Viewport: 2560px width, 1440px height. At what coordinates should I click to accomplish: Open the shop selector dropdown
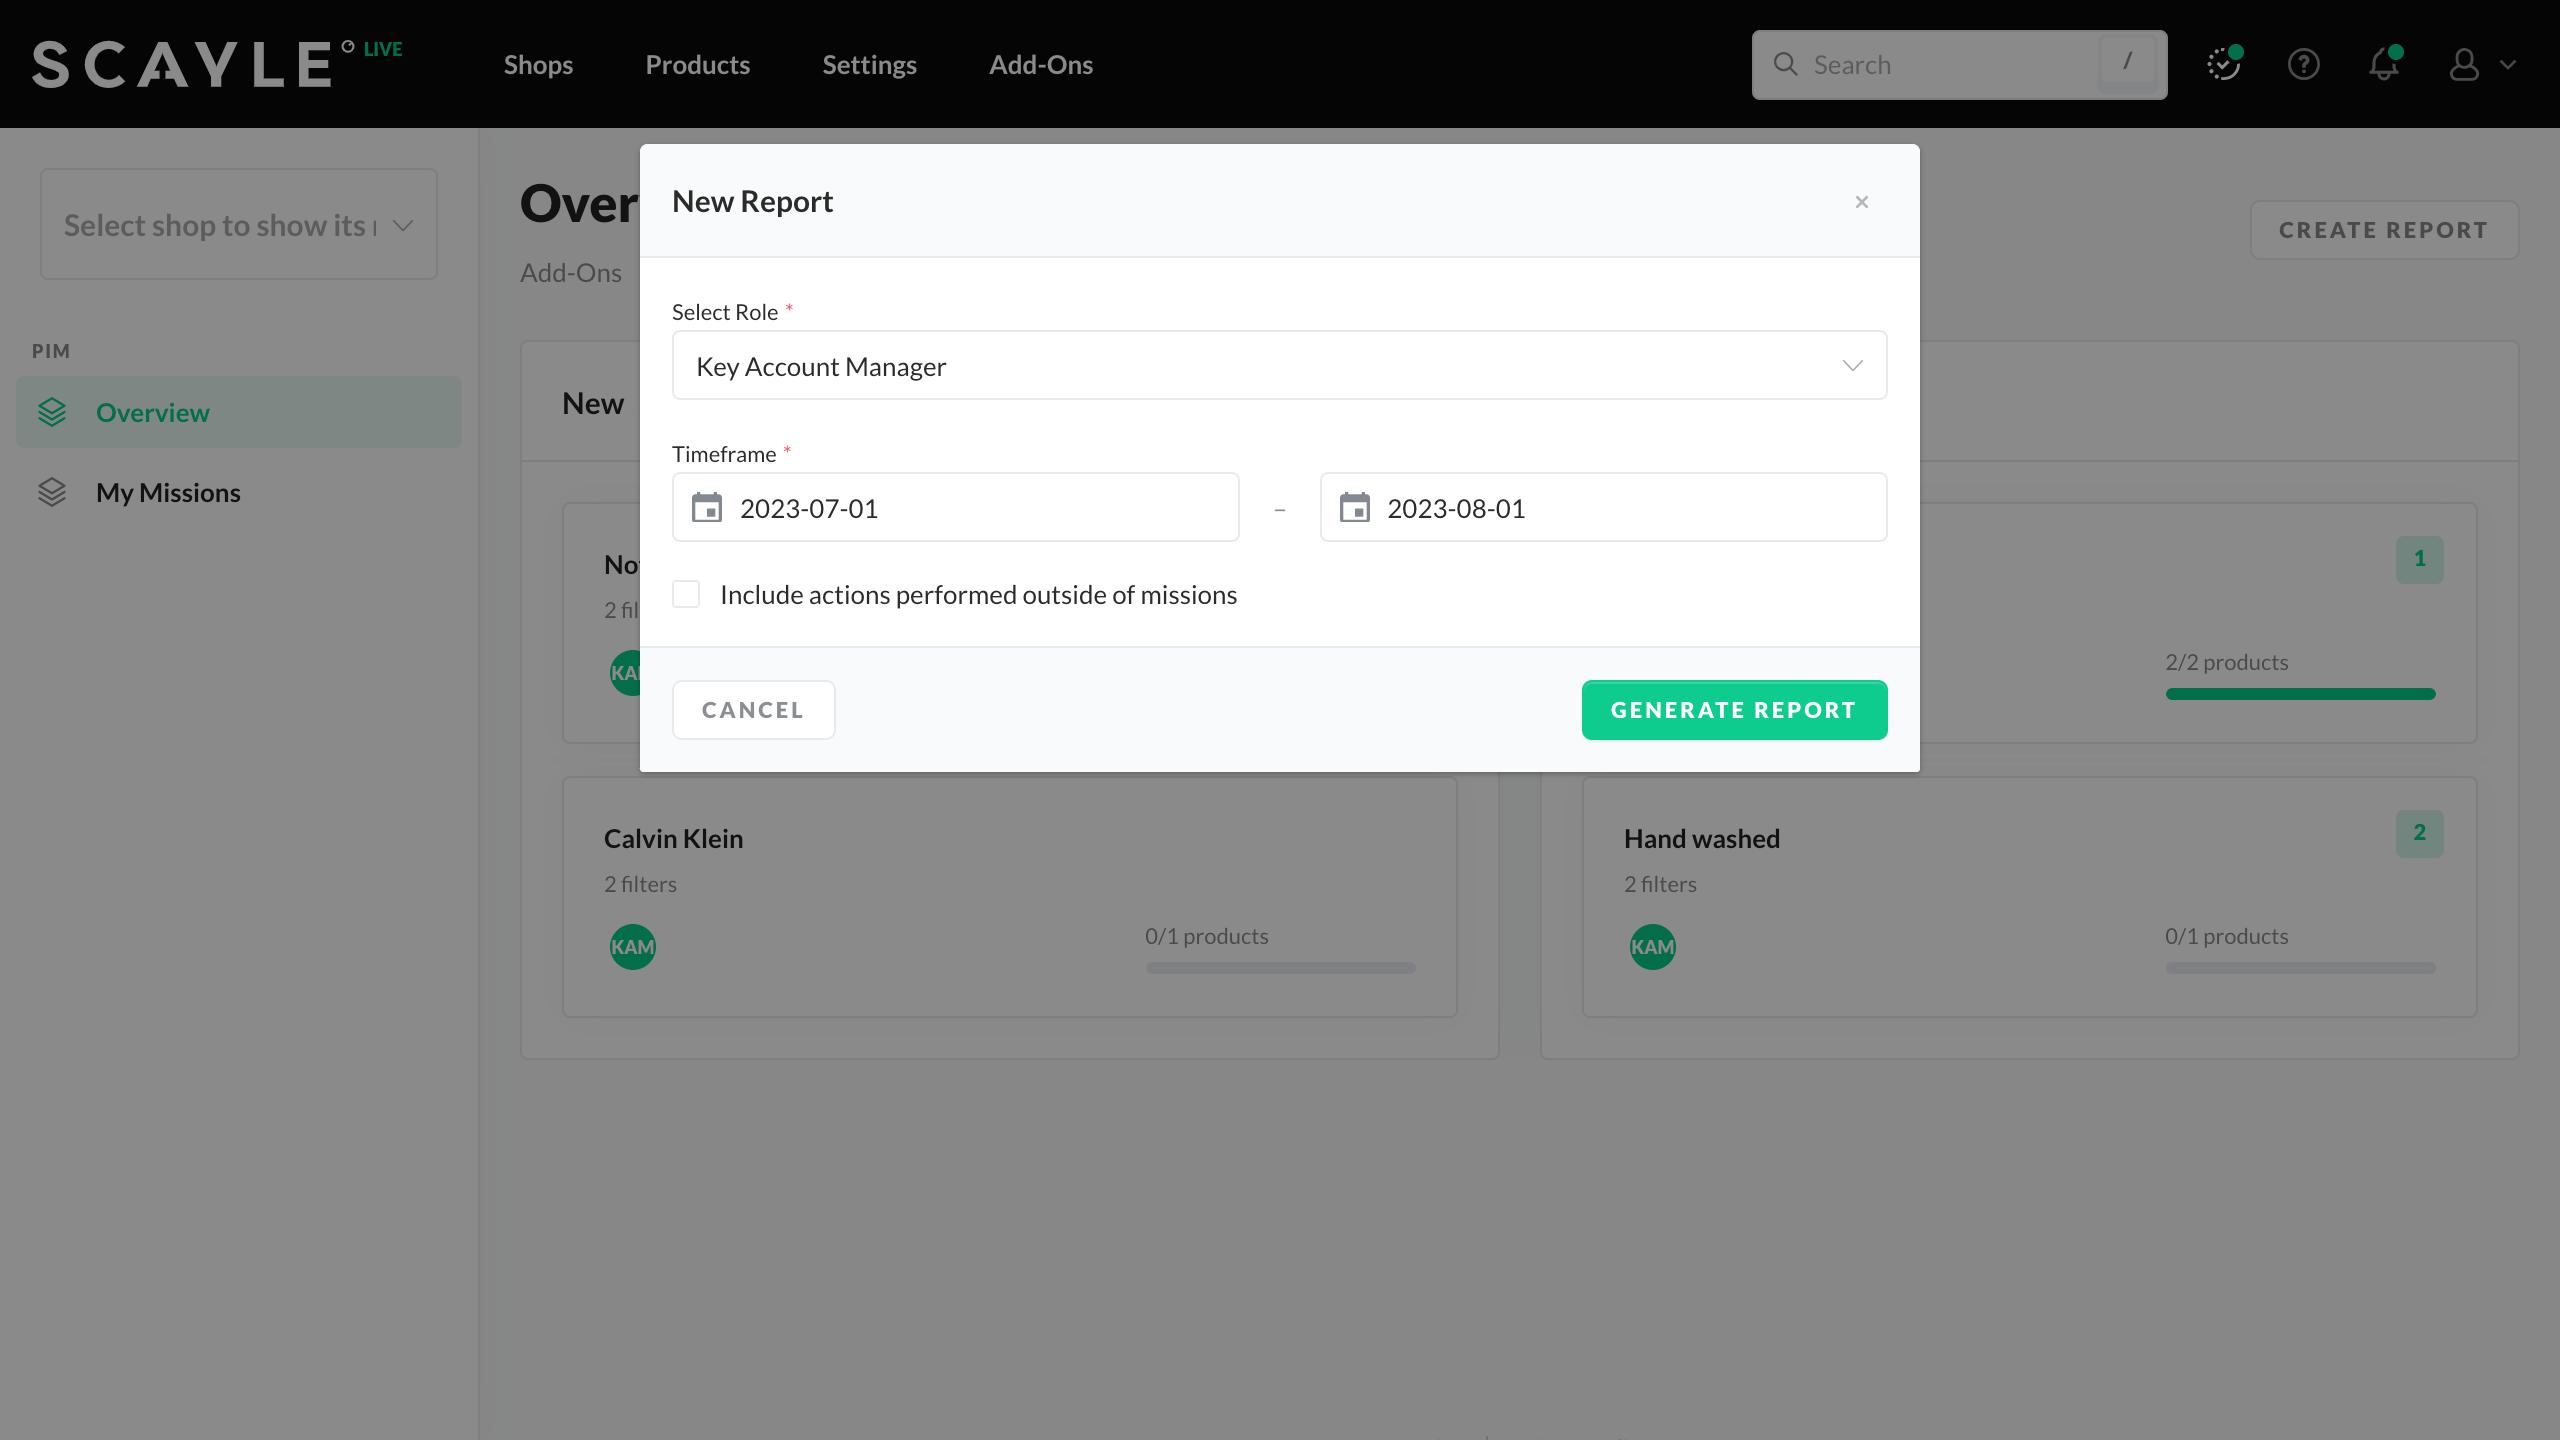coord(238,225)
